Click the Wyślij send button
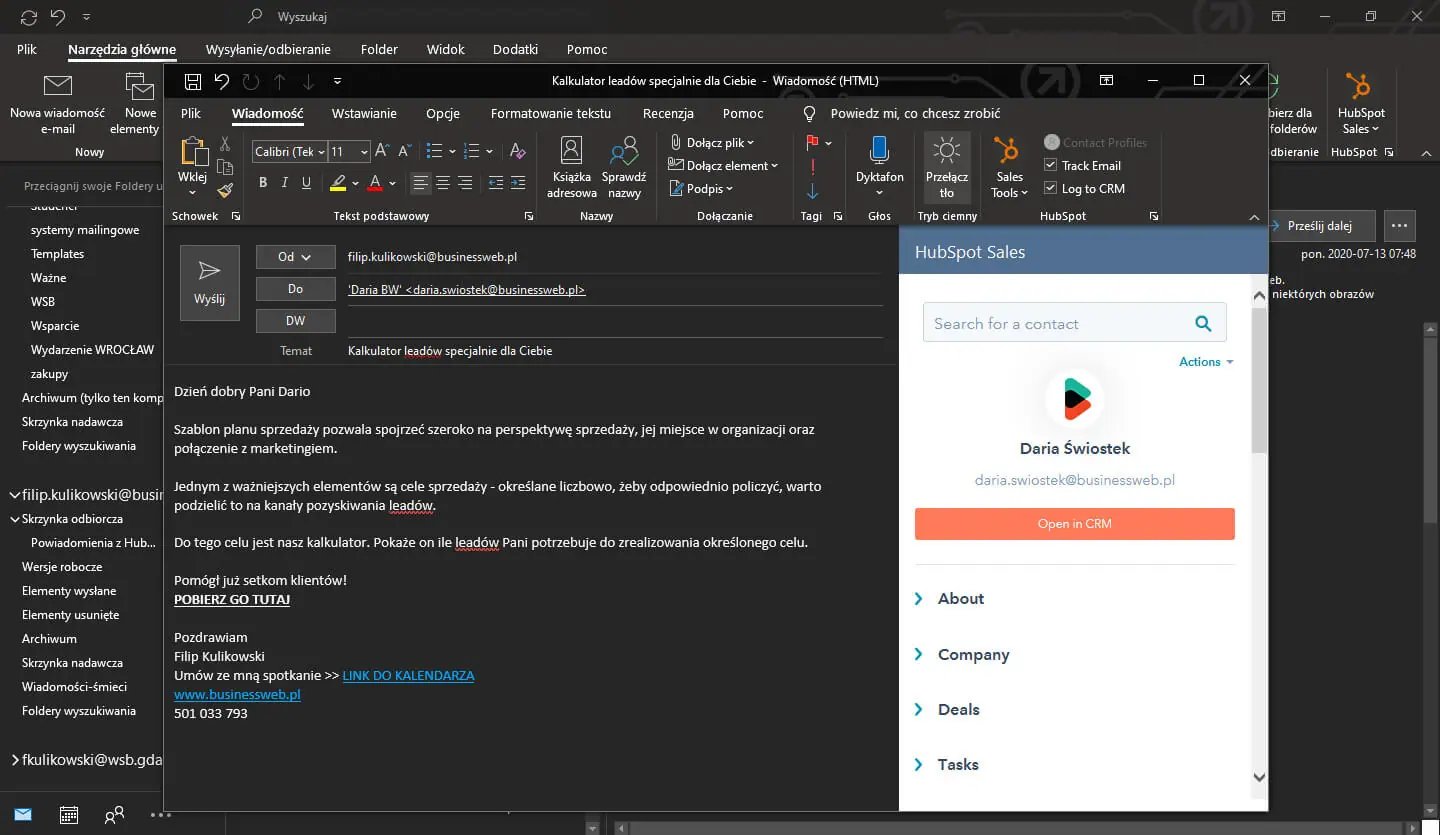Screen dimensions: 1440x835 pos(210,283)
